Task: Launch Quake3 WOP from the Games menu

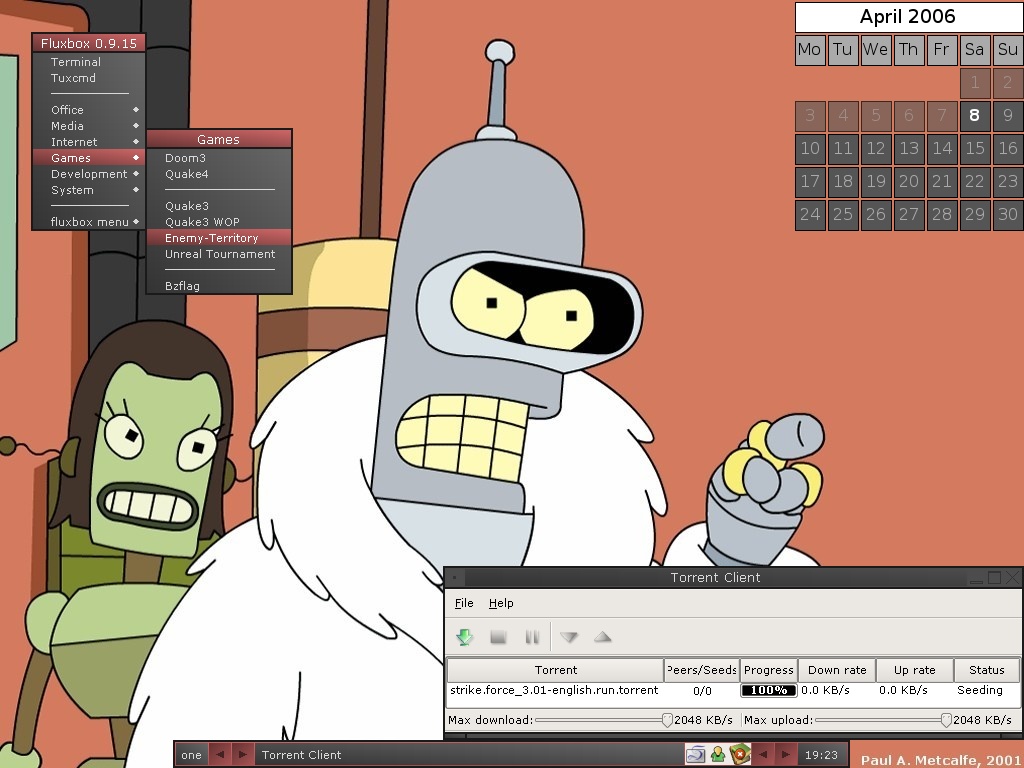Action: (x=219, y=222)
